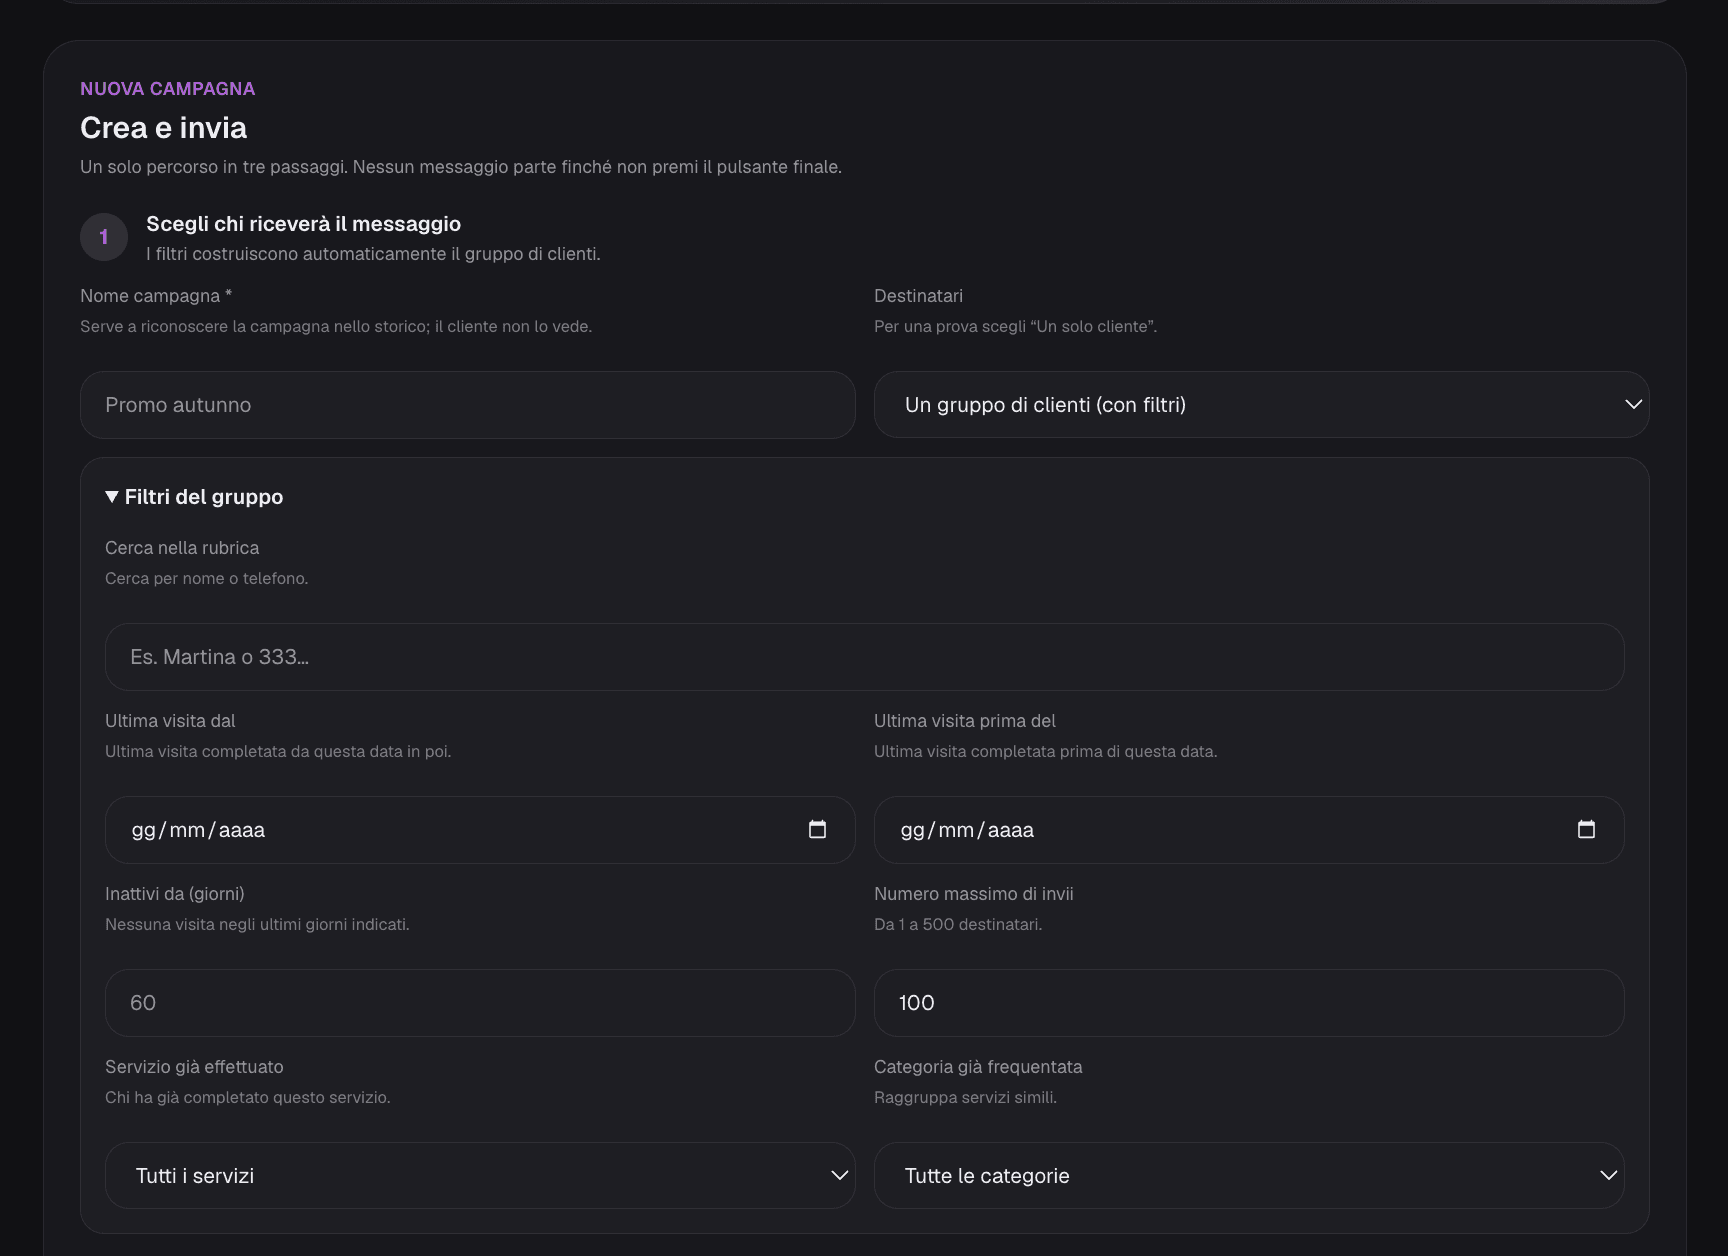The image size is (1728, 1256).
Task: Click the Cerca nella rubrica search field
Action: 864,656
